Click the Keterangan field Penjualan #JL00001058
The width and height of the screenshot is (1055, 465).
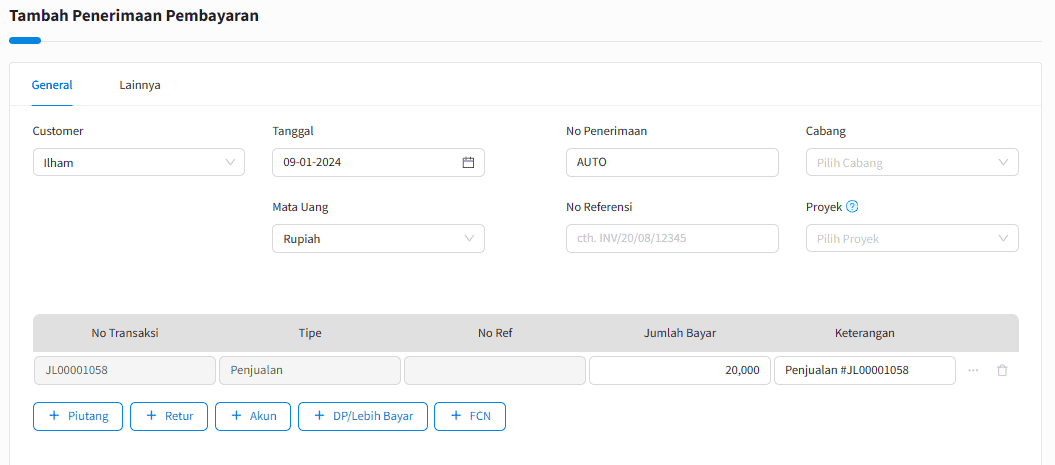coord(865,370)
